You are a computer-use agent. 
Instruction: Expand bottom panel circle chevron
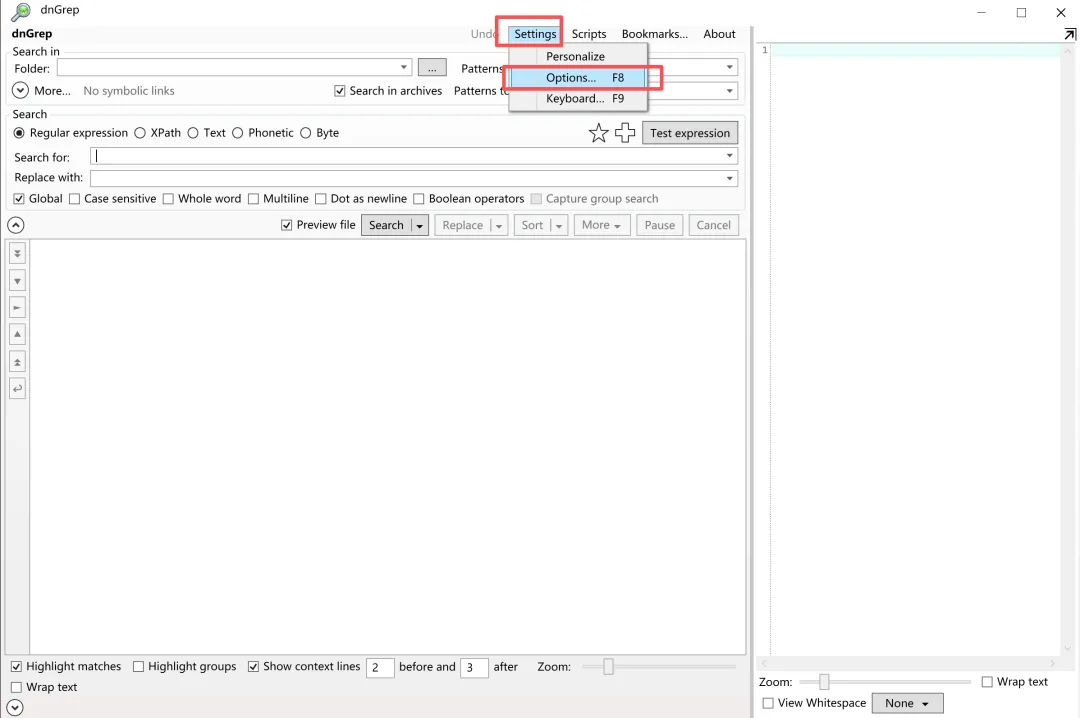(14, 708)
